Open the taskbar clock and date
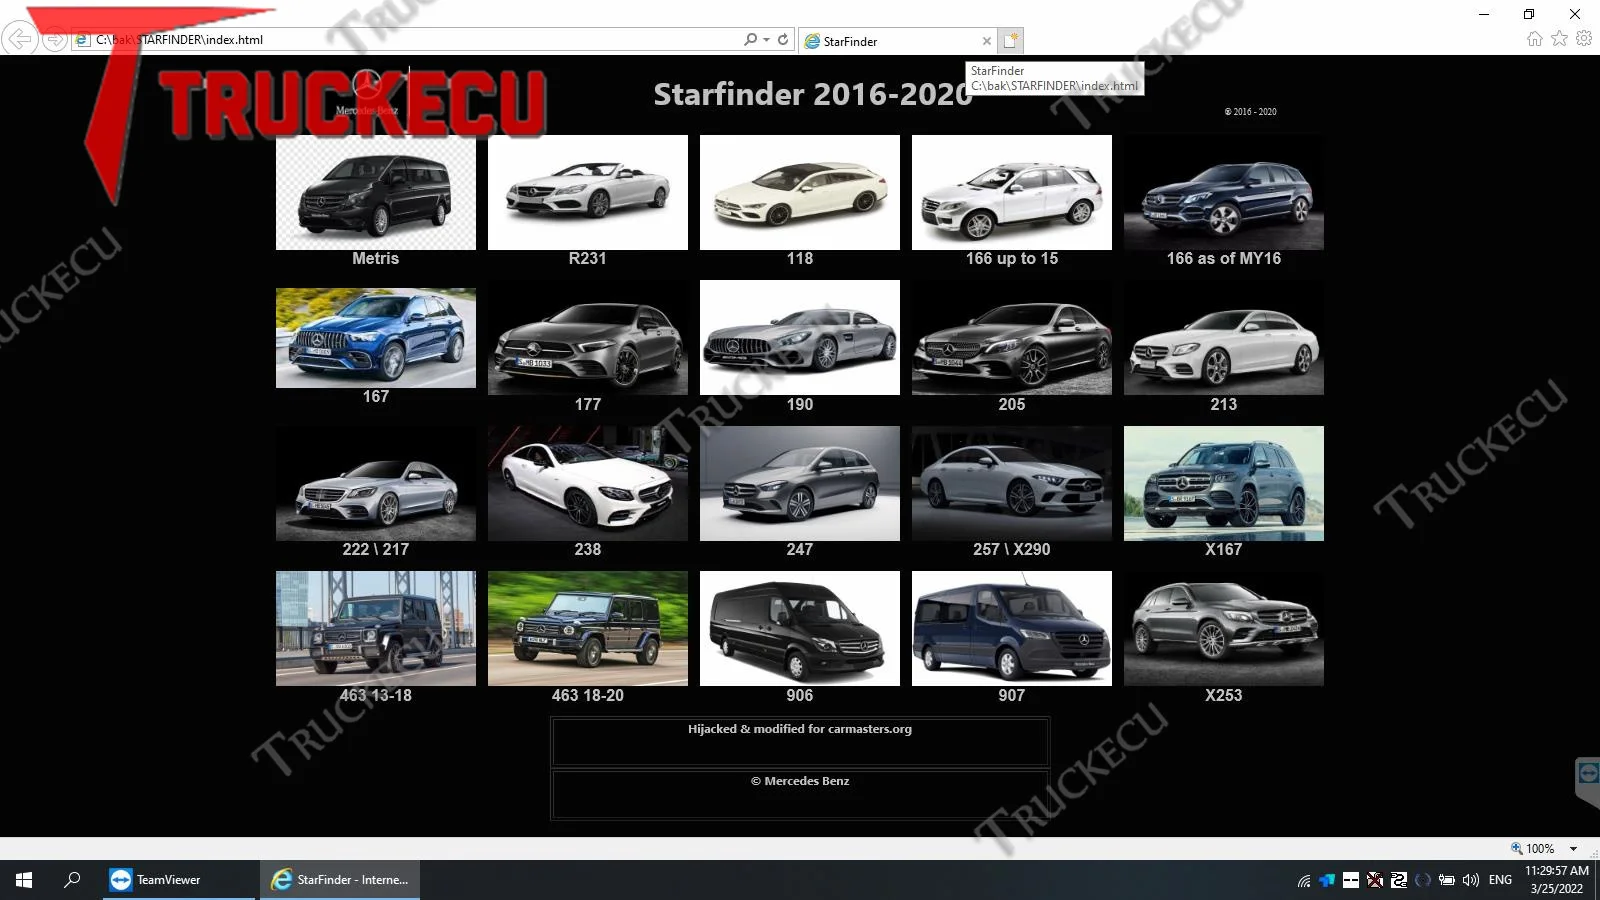 pos(1557,880)
